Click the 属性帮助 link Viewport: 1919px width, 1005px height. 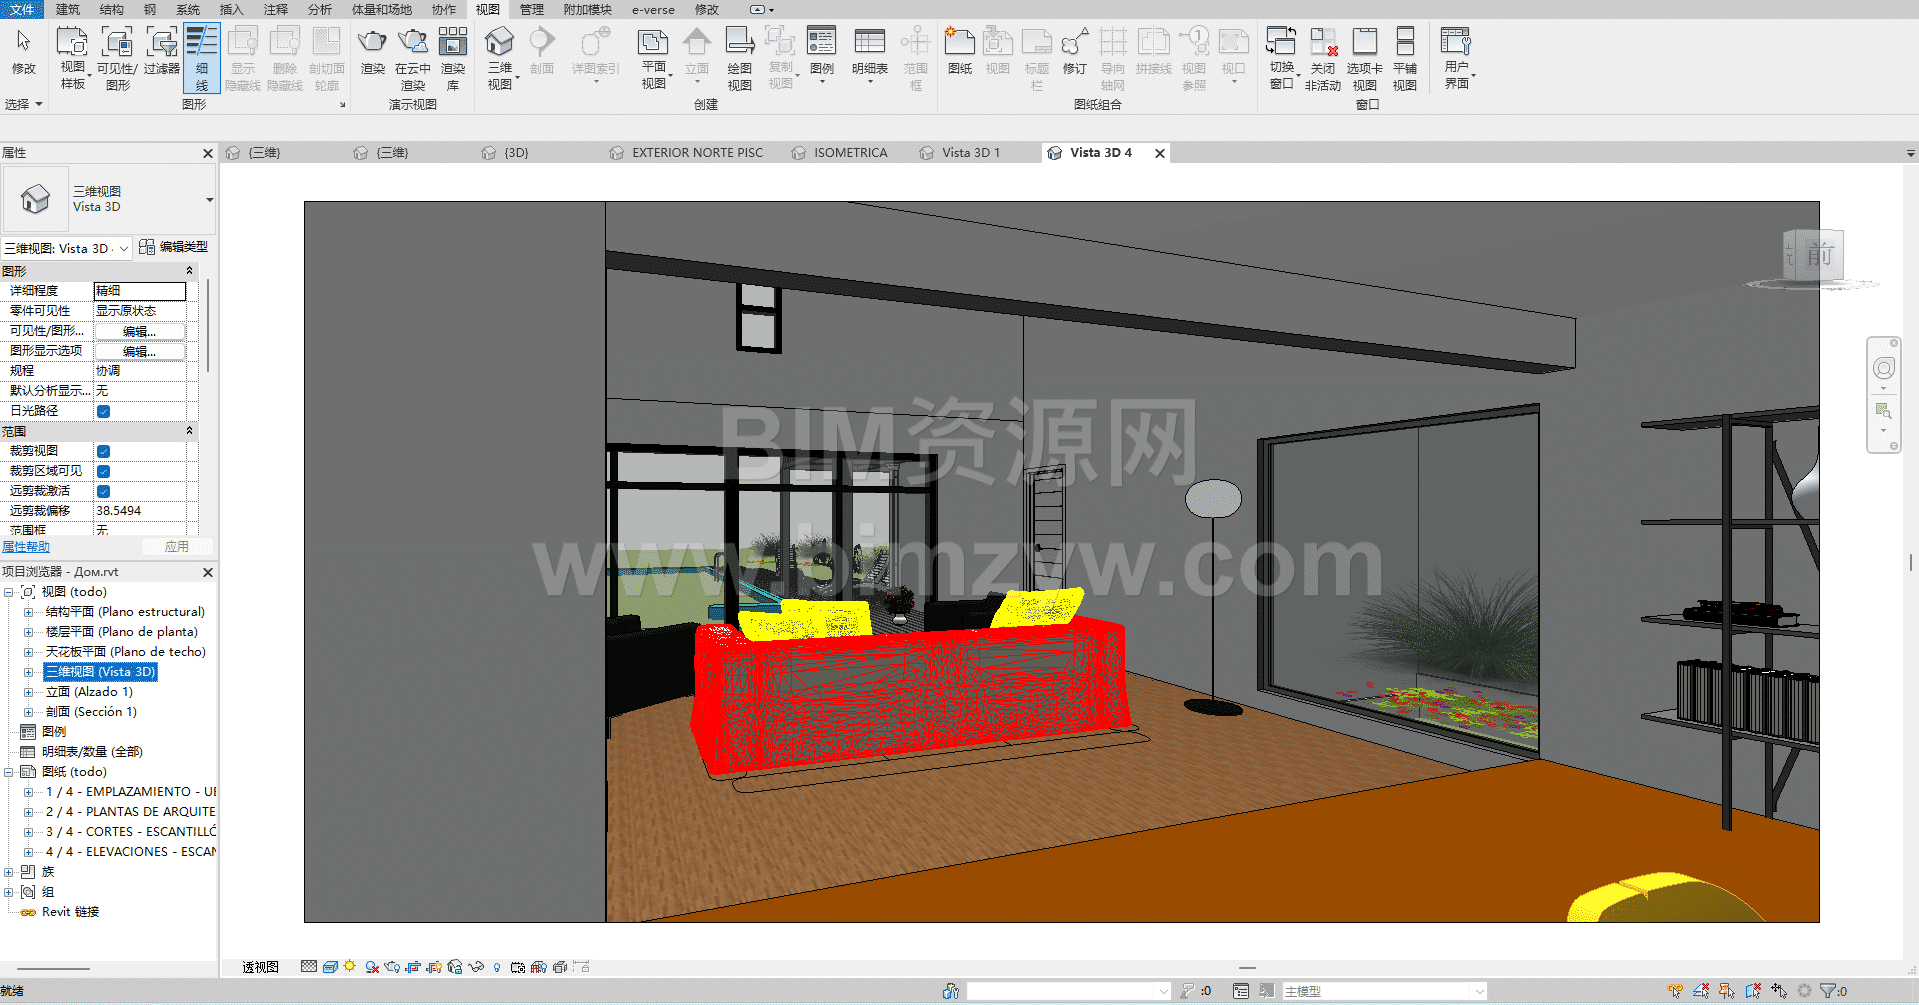(26, 547)
